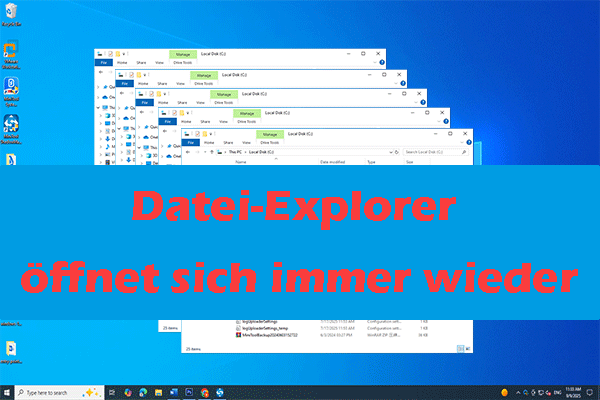
Task: Click the up-one-level arrow in the frontmost window
Action: [212, 152]
